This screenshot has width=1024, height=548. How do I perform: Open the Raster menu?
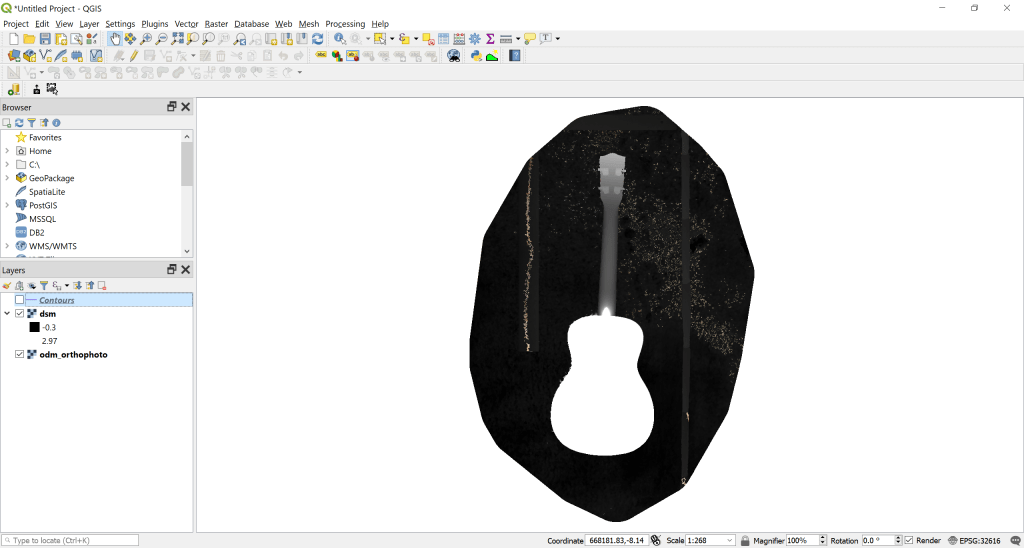pos(216,24)
